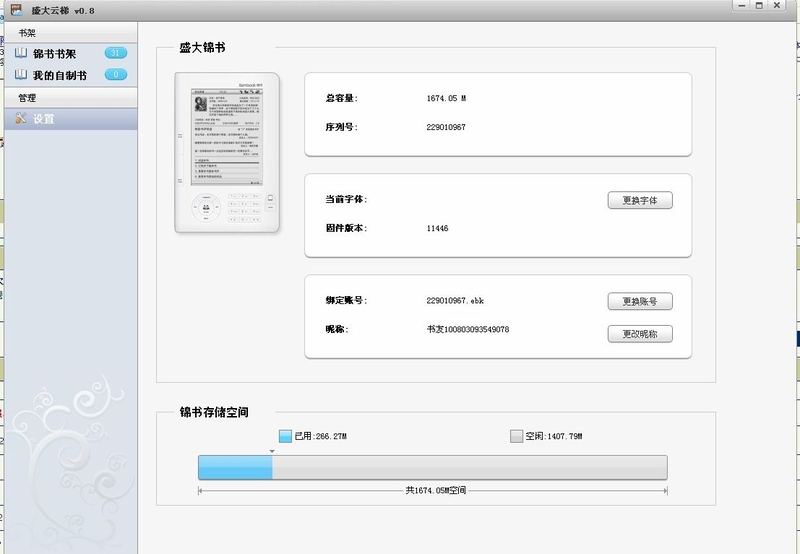Viewport: 800px width, 554px height.
Task: Select the 设置 settings entry
Action: pyautogui.click(x=70, y=119)
